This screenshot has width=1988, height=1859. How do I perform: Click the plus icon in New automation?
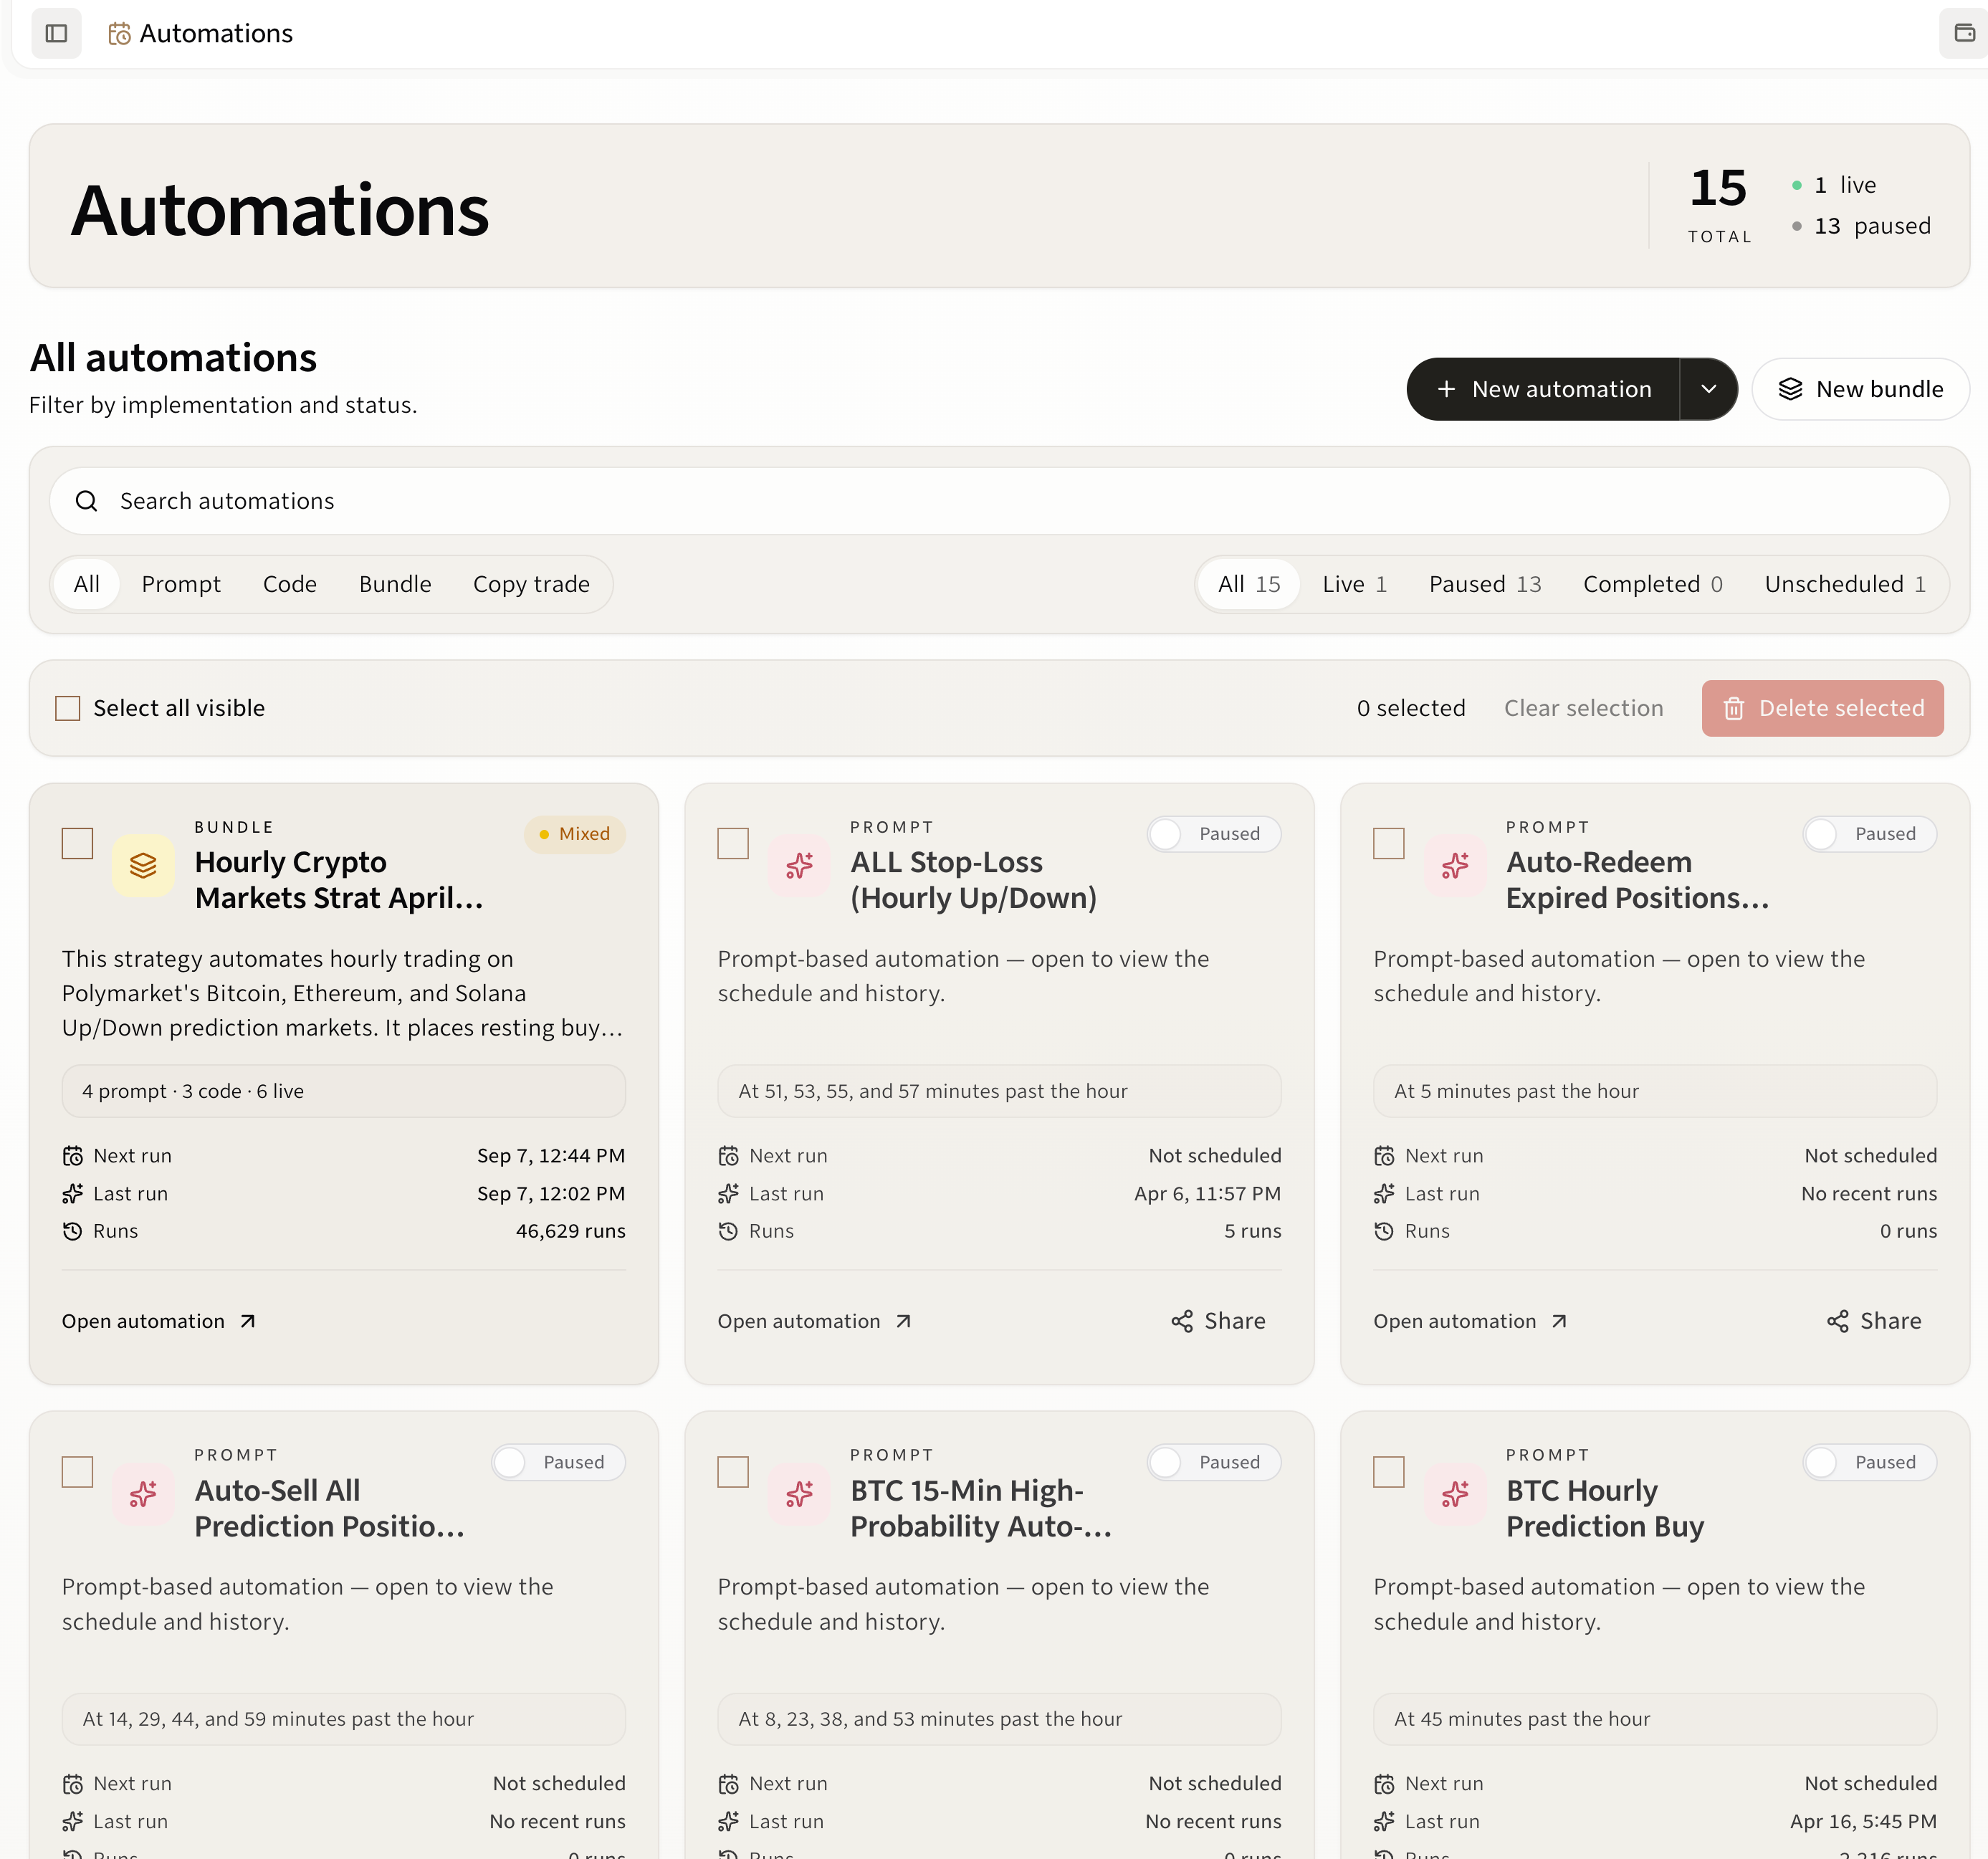coord(1446,389)
